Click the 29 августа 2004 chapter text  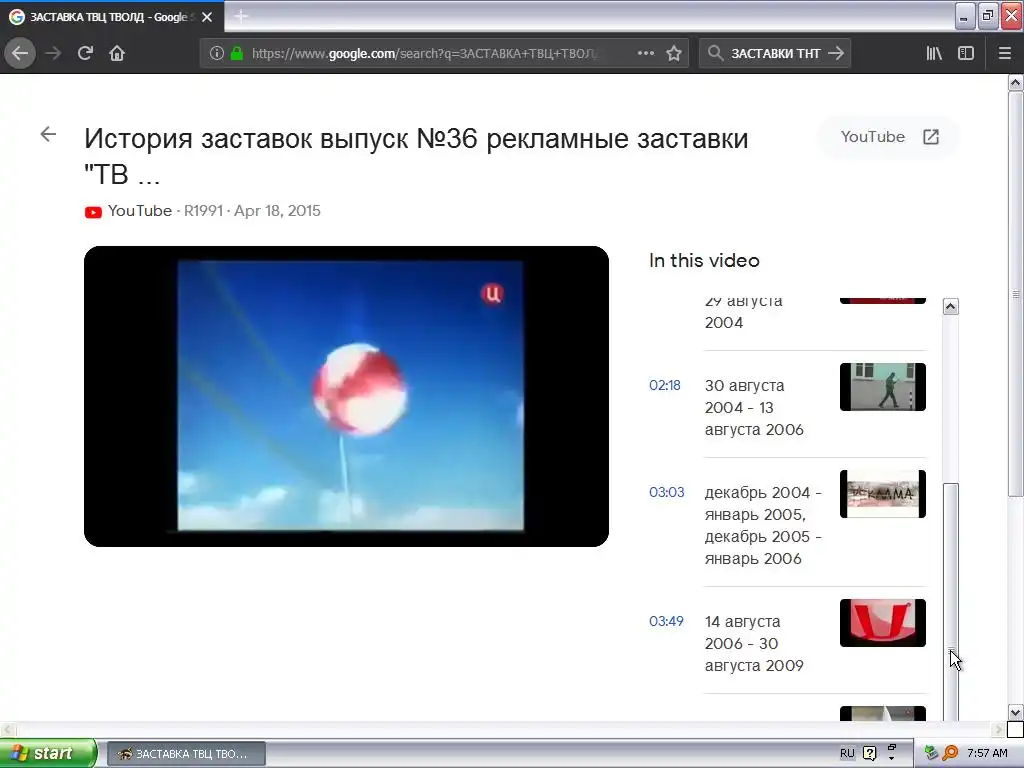744,312
